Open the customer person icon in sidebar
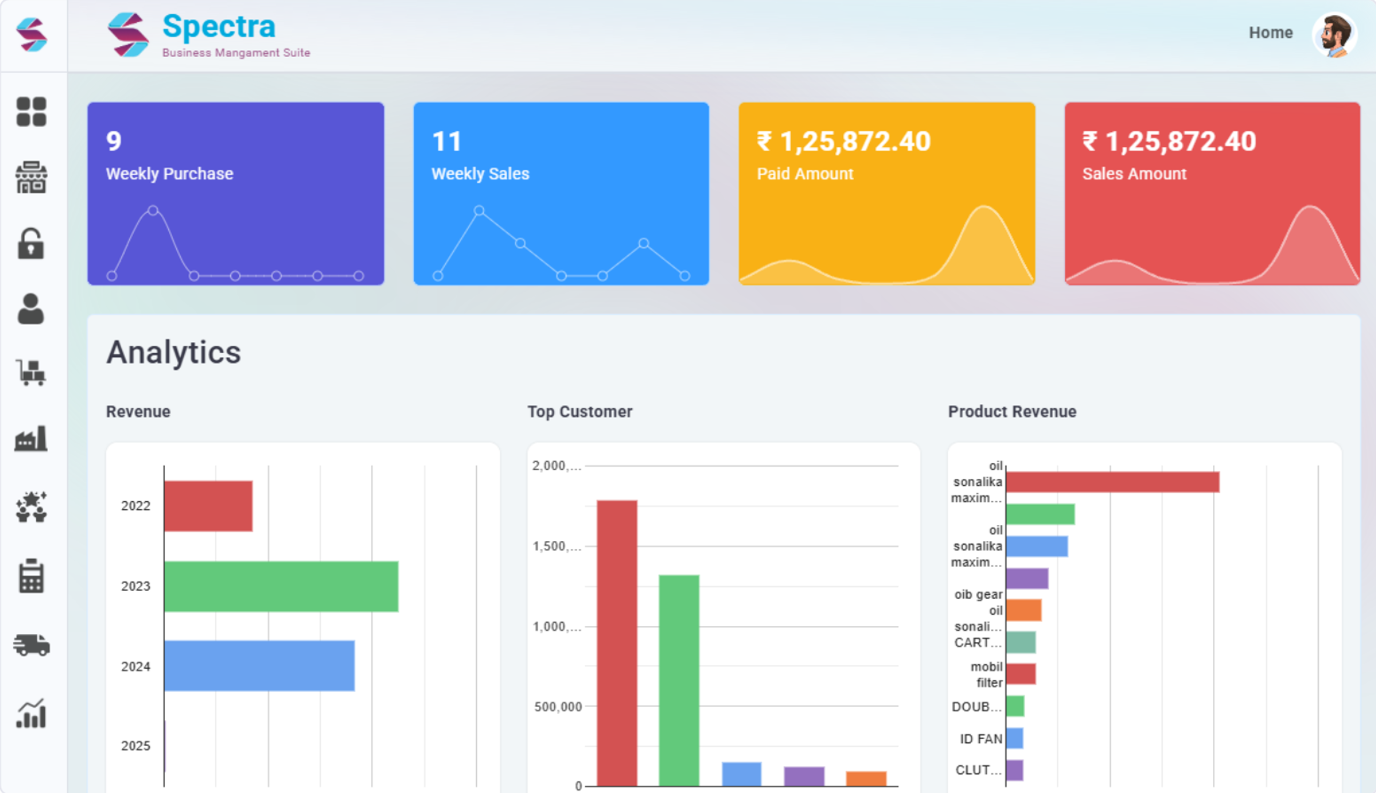The width and height of the screenshot is (1376, 793). pos(33,310)
